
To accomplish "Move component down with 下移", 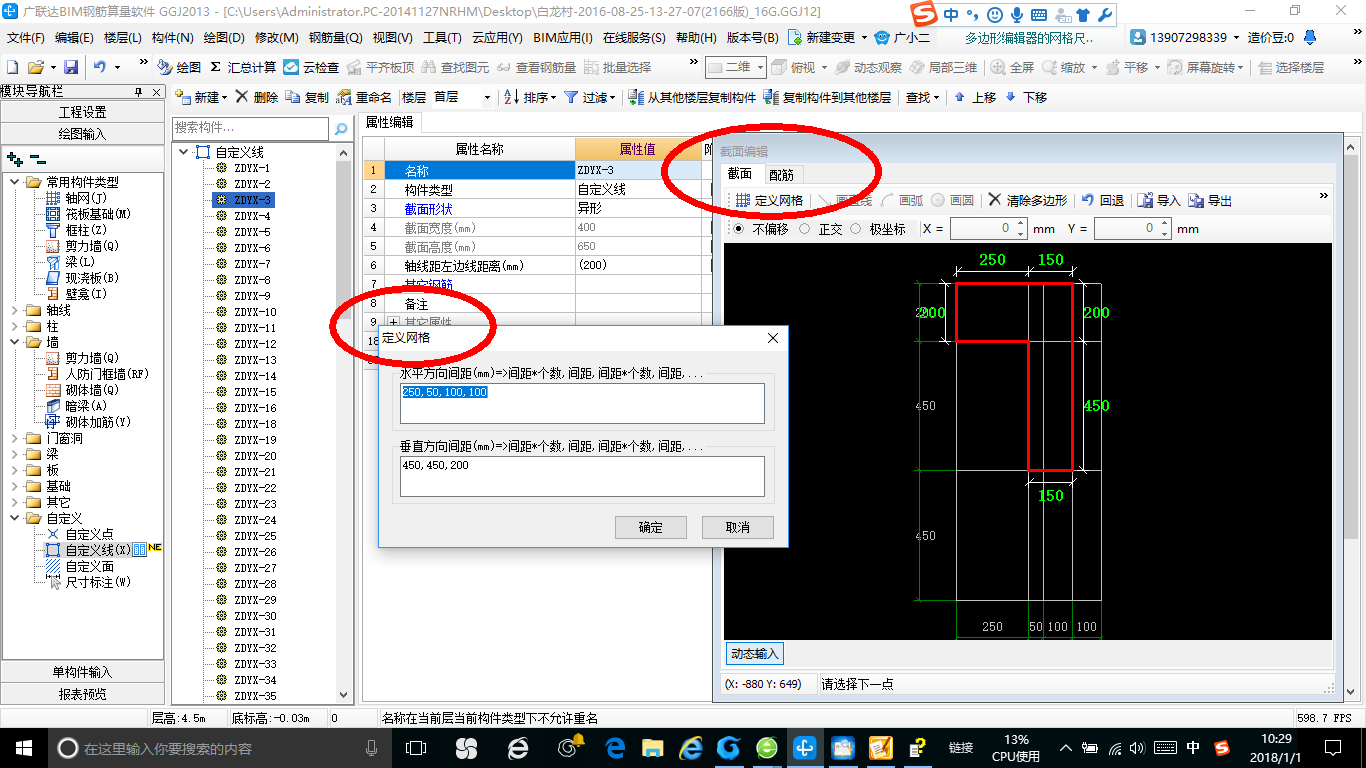I will click(x=1026, y=97).
